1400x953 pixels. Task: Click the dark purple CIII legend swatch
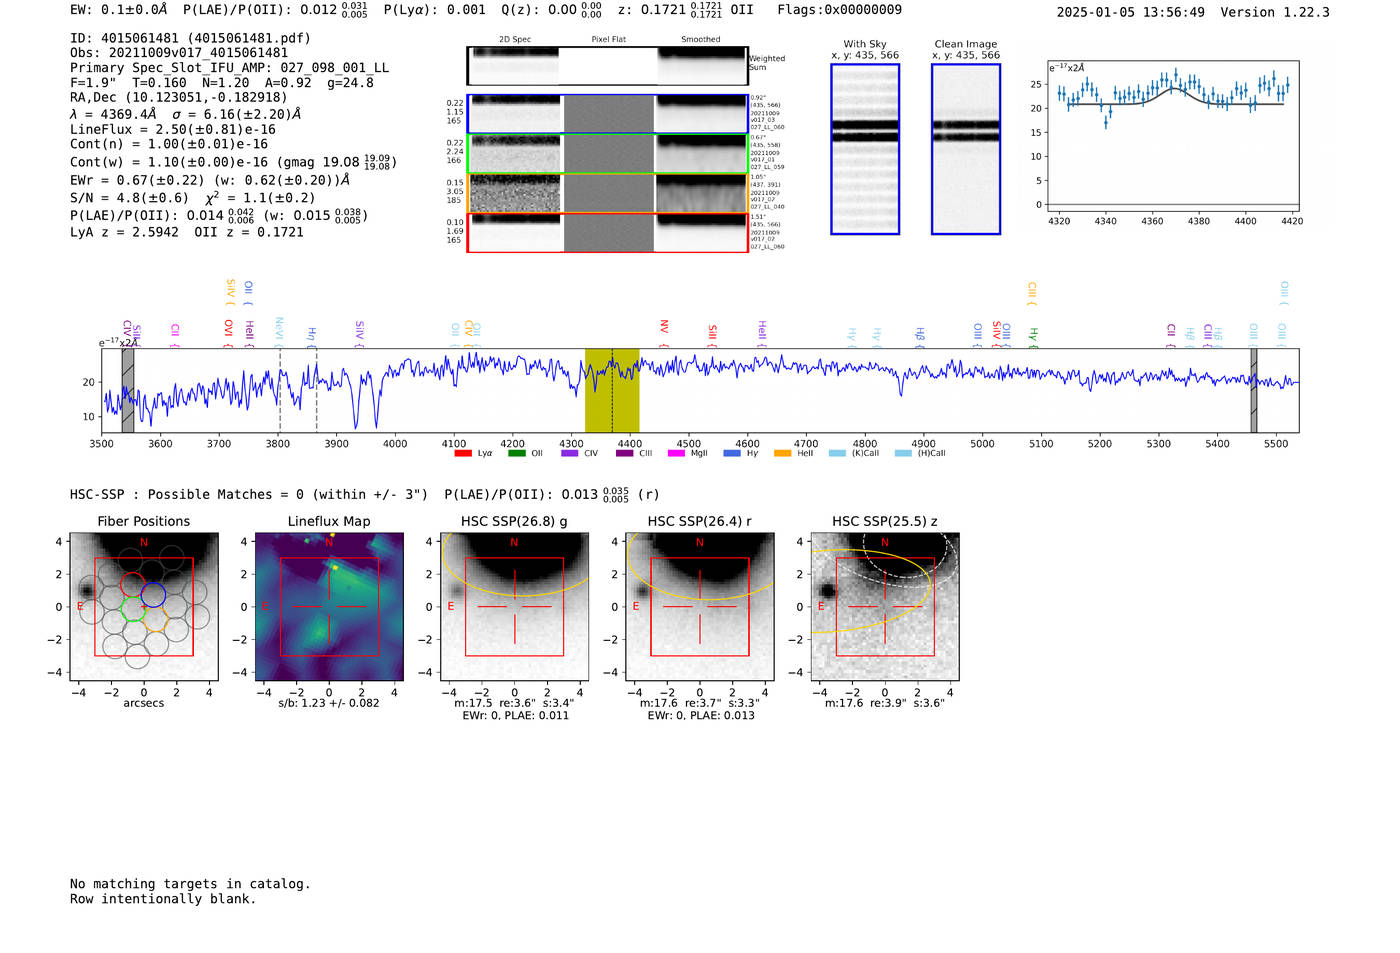coord(624,453)
